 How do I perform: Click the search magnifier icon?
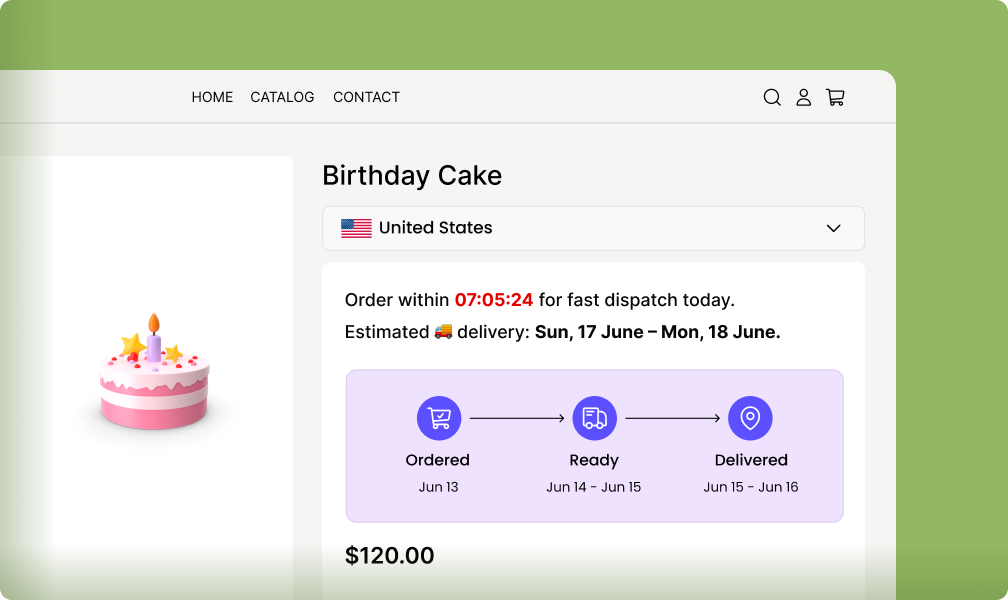(772, 97)
